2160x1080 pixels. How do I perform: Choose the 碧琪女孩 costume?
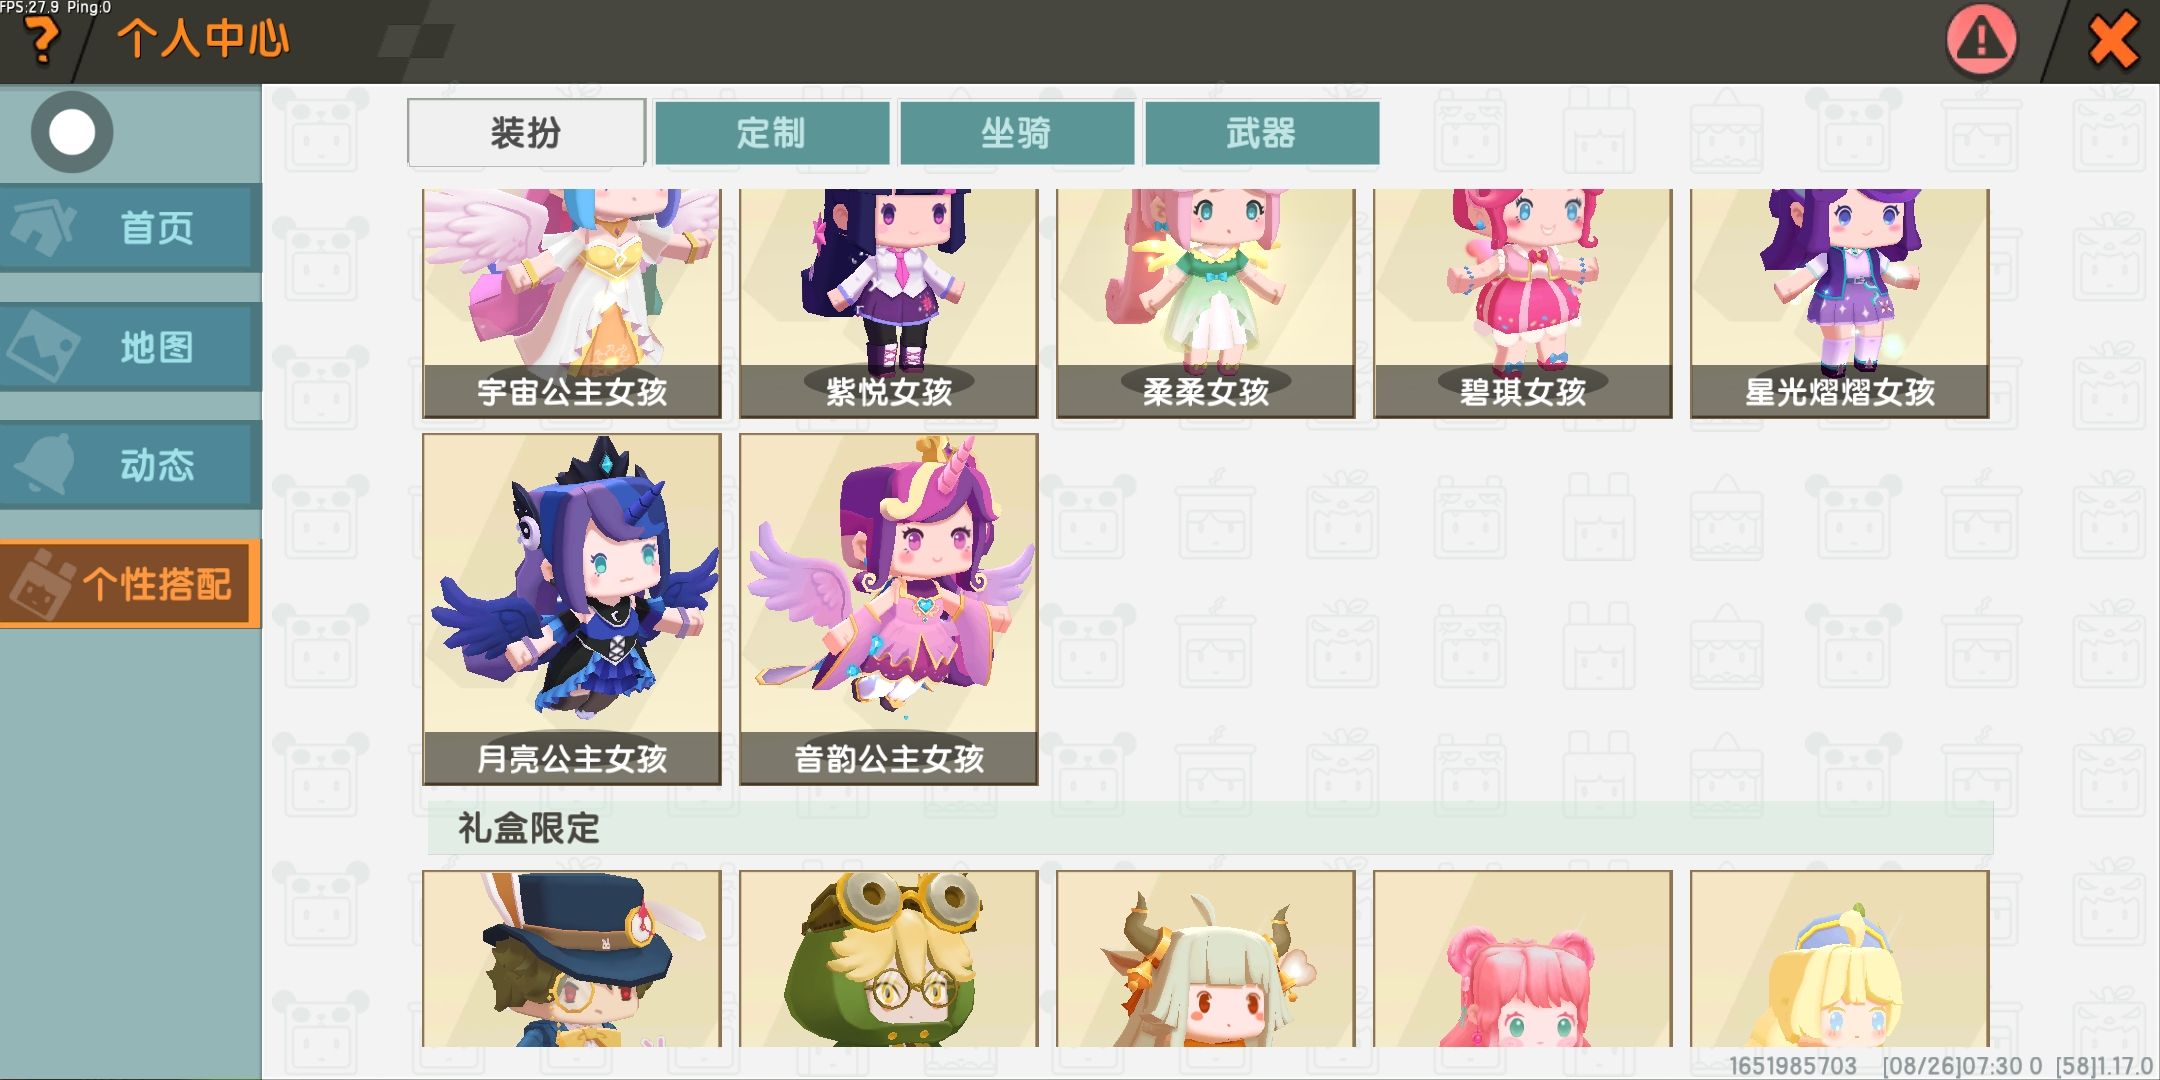pos(1522,303)
